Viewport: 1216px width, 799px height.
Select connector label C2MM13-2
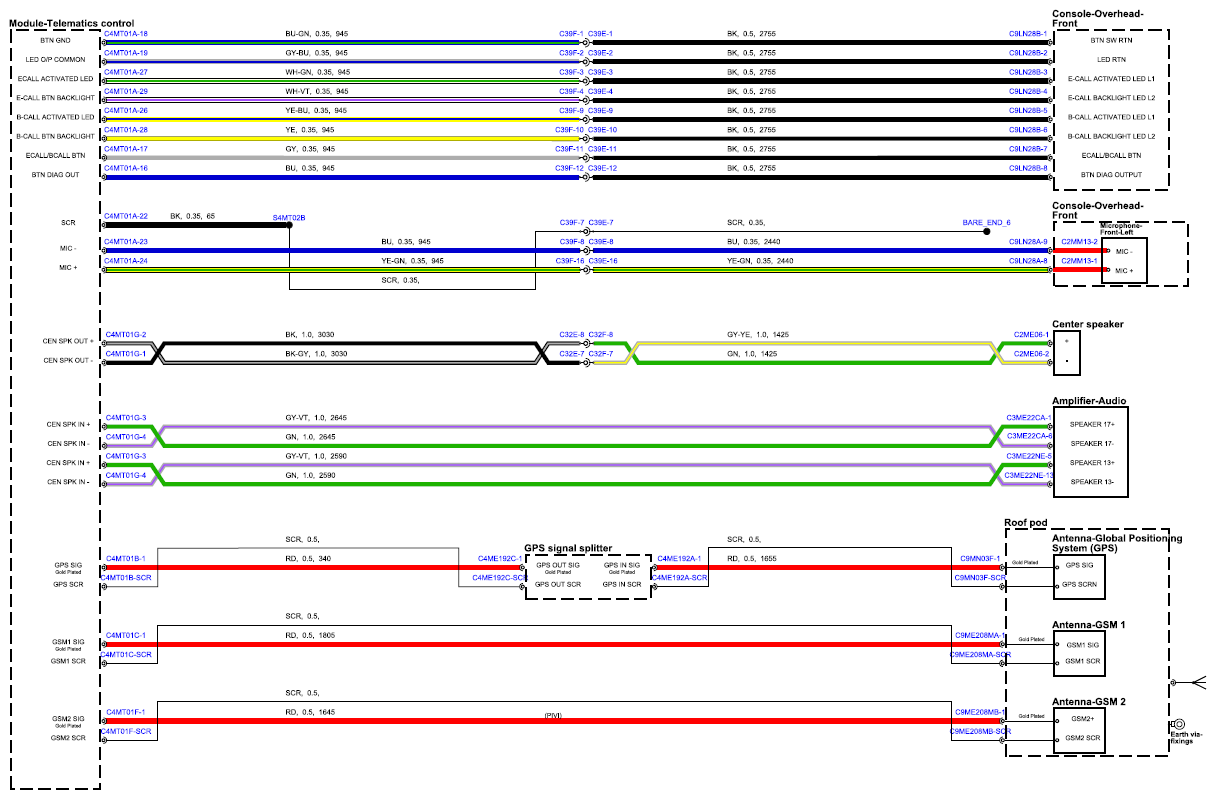pyautogui.click(x=1079, y=242)
